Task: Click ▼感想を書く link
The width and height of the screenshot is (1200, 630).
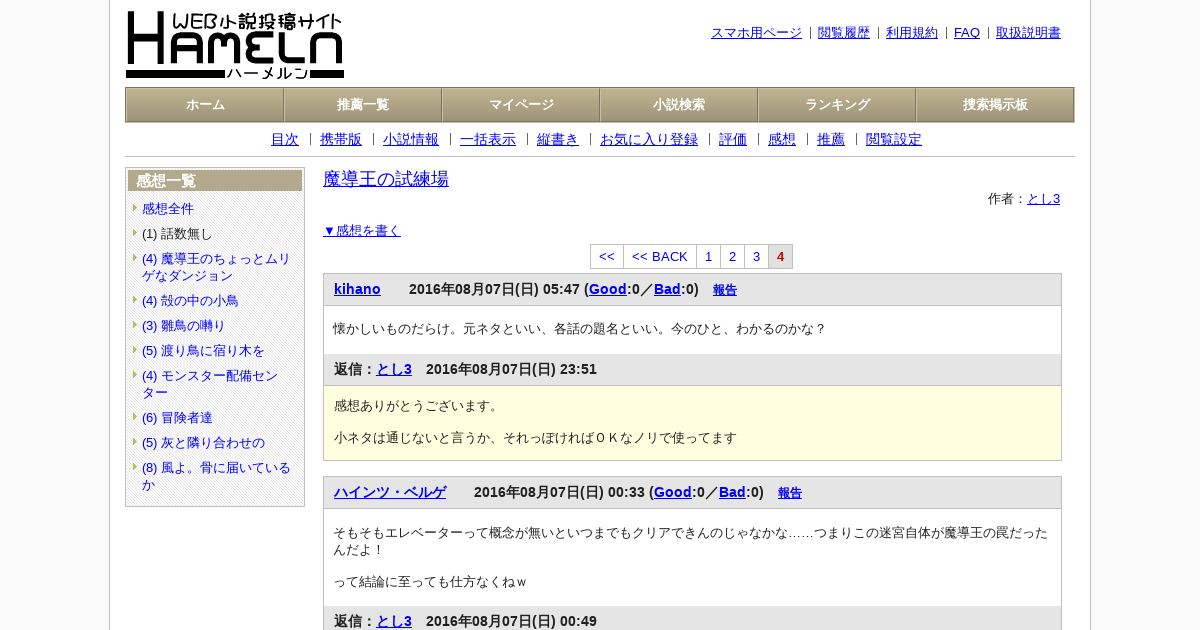Action: point(362,231)
